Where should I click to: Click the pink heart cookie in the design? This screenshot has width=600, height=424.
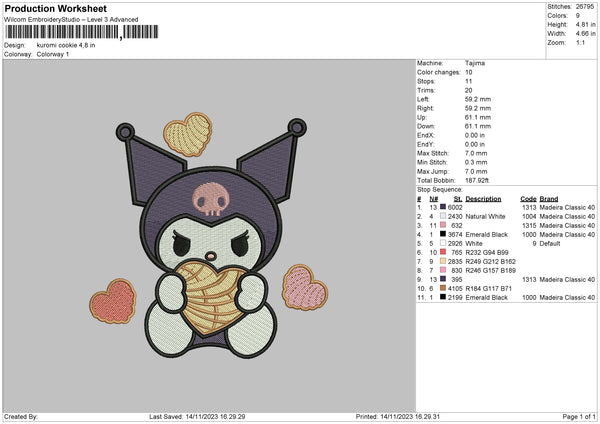[305, 287]
